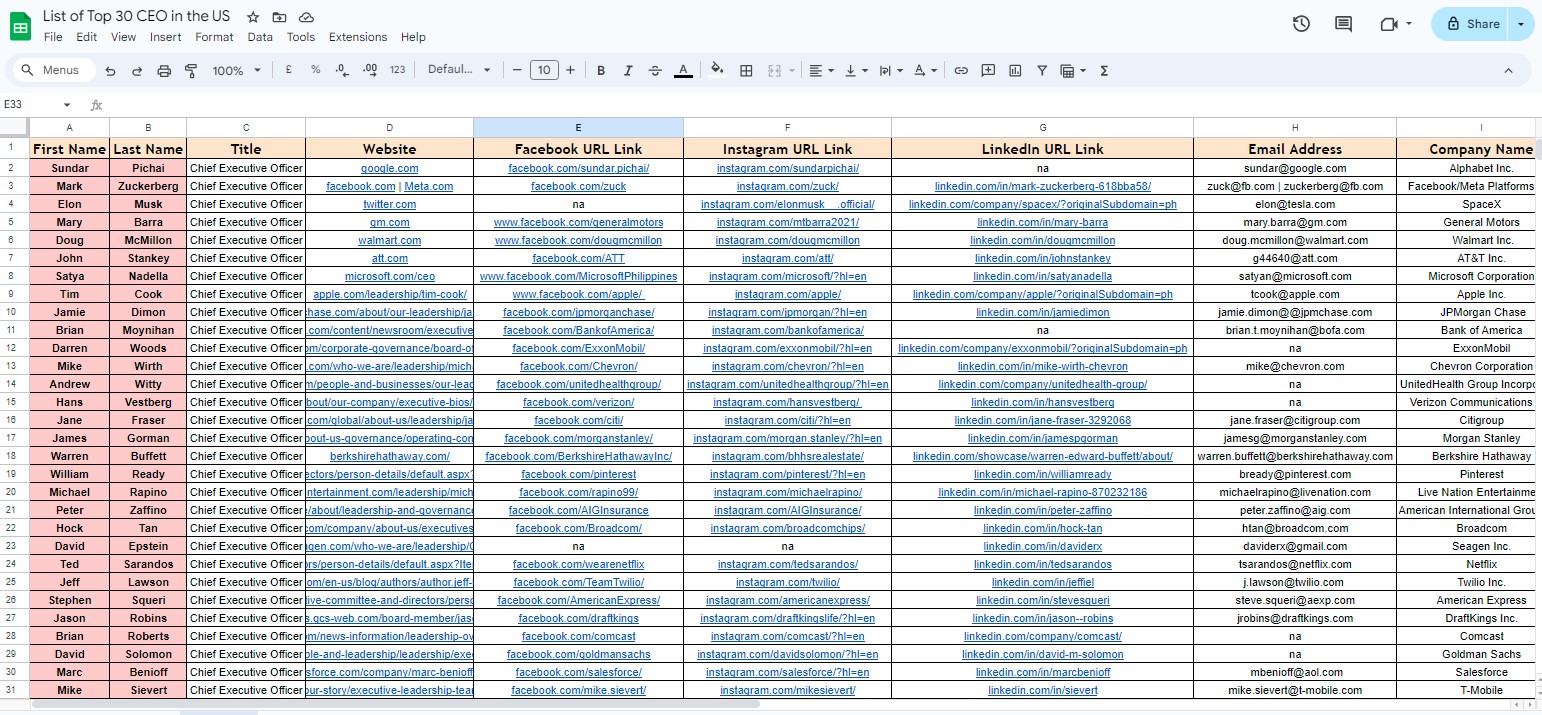This screenshot has width=1542, height=715.
Task: Open the linkedin.com/in/satyanadella link
Action: (1042, 276)
